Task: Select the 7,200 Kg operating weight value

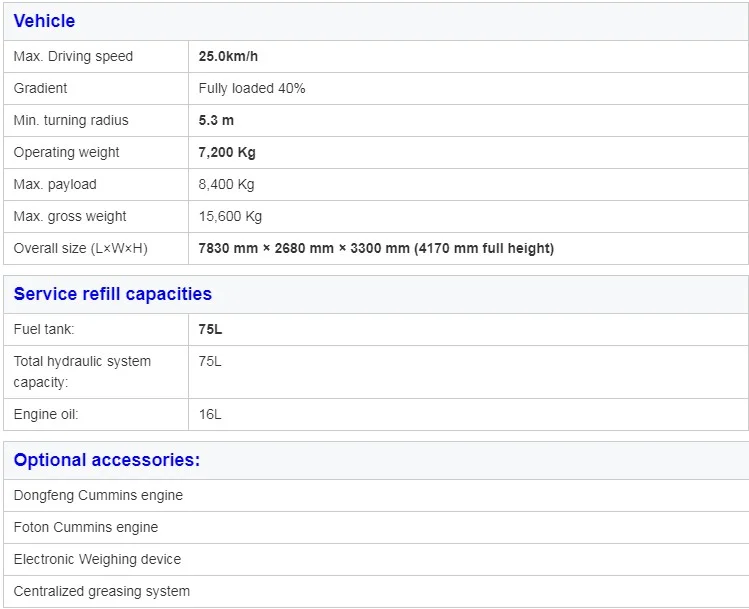Action: (x=227, y=153)
